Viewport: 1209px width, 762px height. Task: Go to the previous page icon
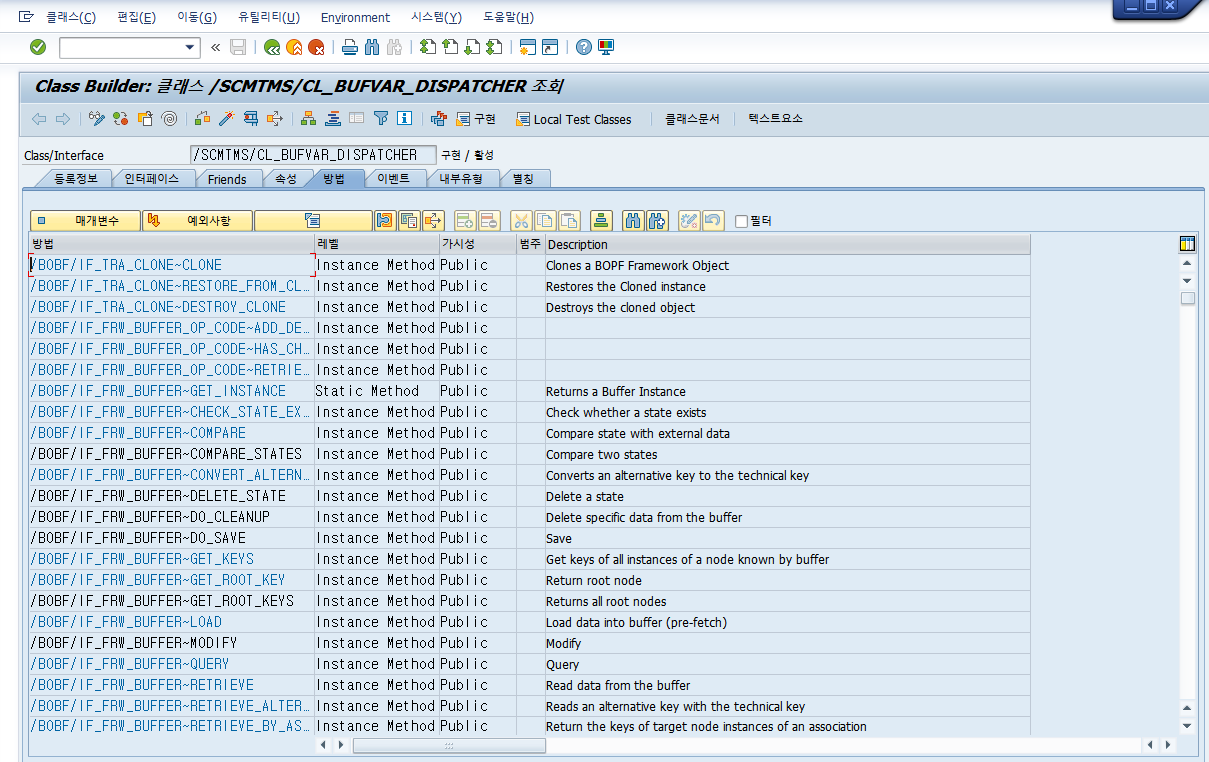(x=450, y=47)
